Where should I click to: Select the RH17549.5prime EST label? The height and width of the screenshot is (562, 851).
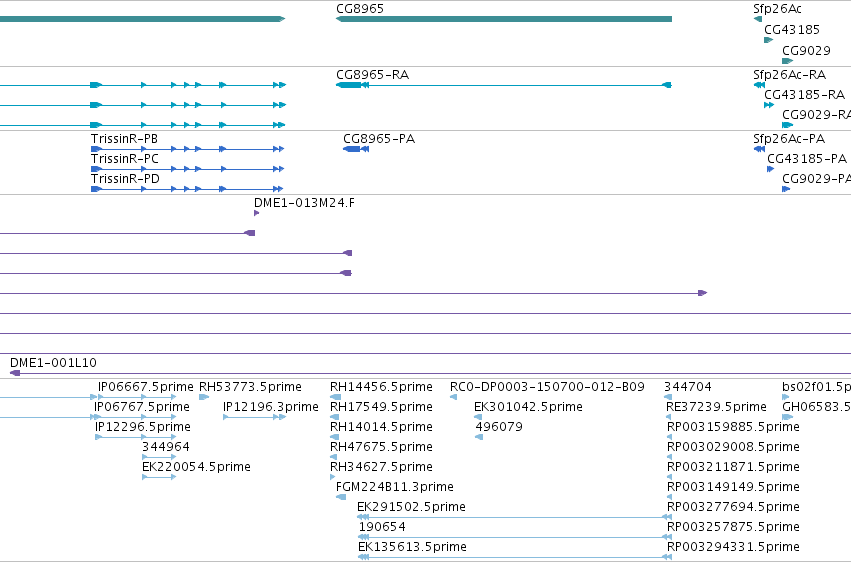click(381, 407)
